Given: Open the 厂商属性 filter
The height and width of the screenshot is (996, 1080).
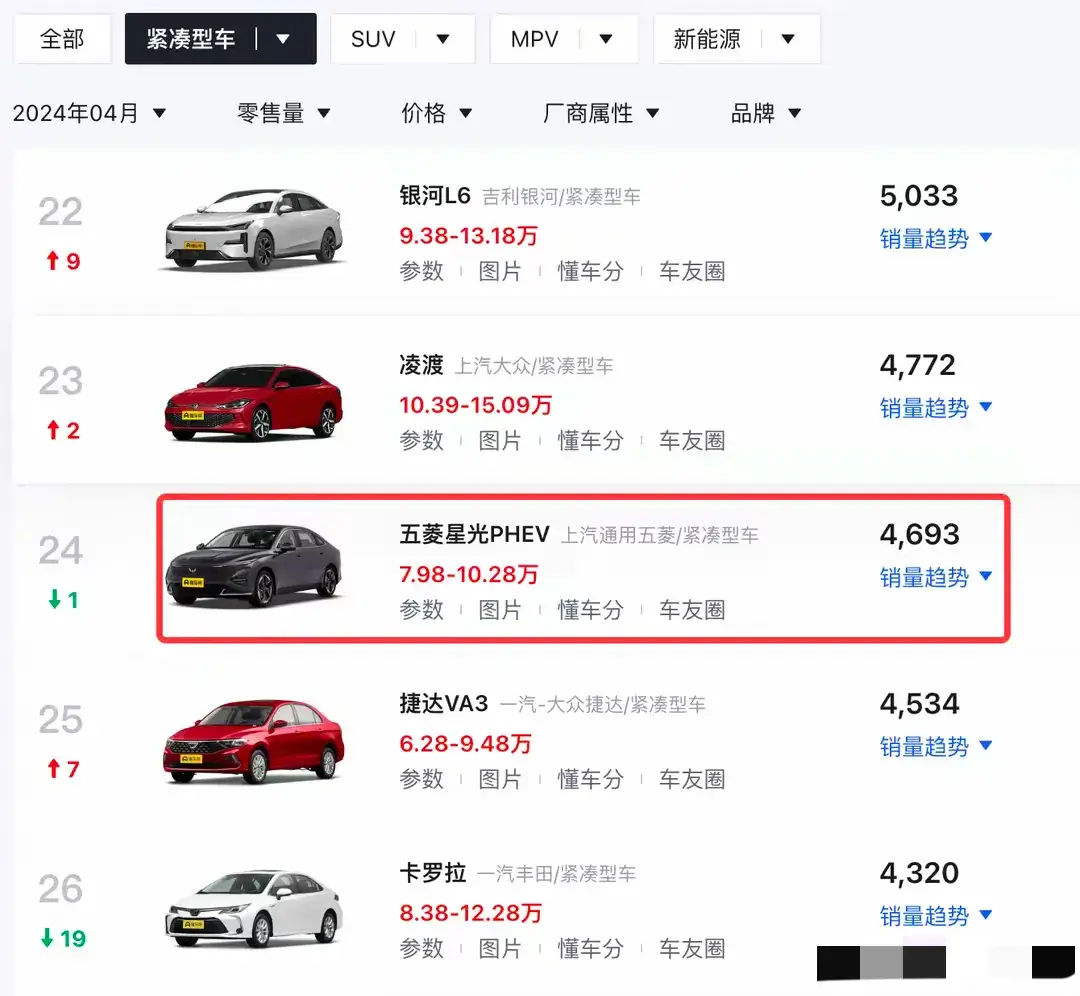Looking at the screenshot, I should (x=601, y=113).
